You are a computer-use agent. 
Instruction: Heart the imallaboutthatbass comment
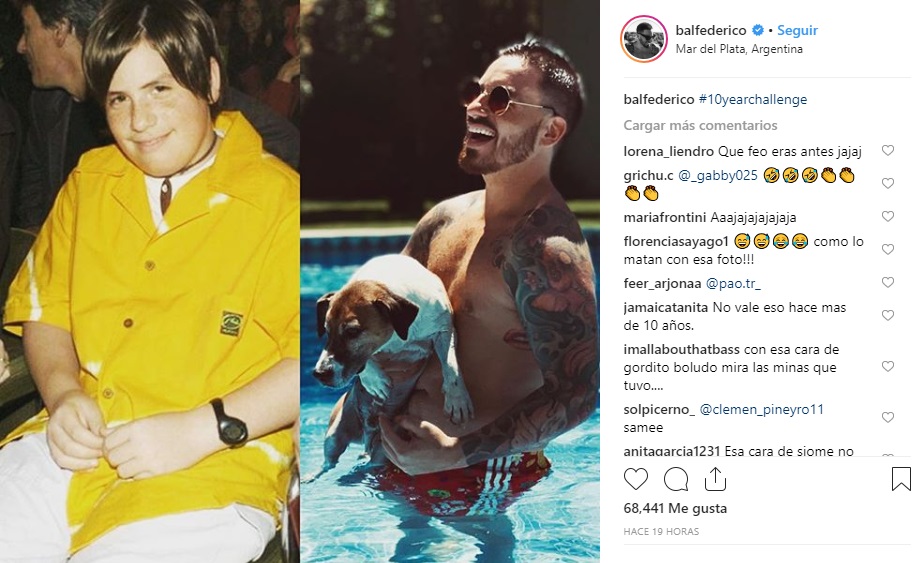pos(888,366)
